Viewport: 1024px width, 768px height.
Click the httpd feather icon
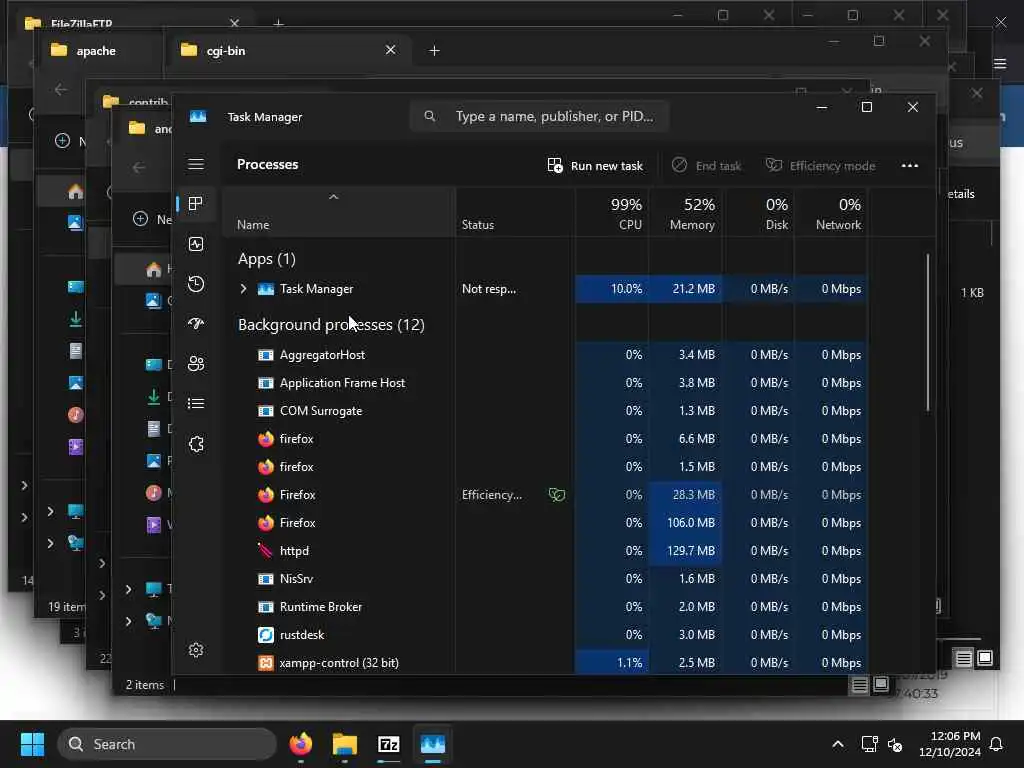(x=265, y=551)
